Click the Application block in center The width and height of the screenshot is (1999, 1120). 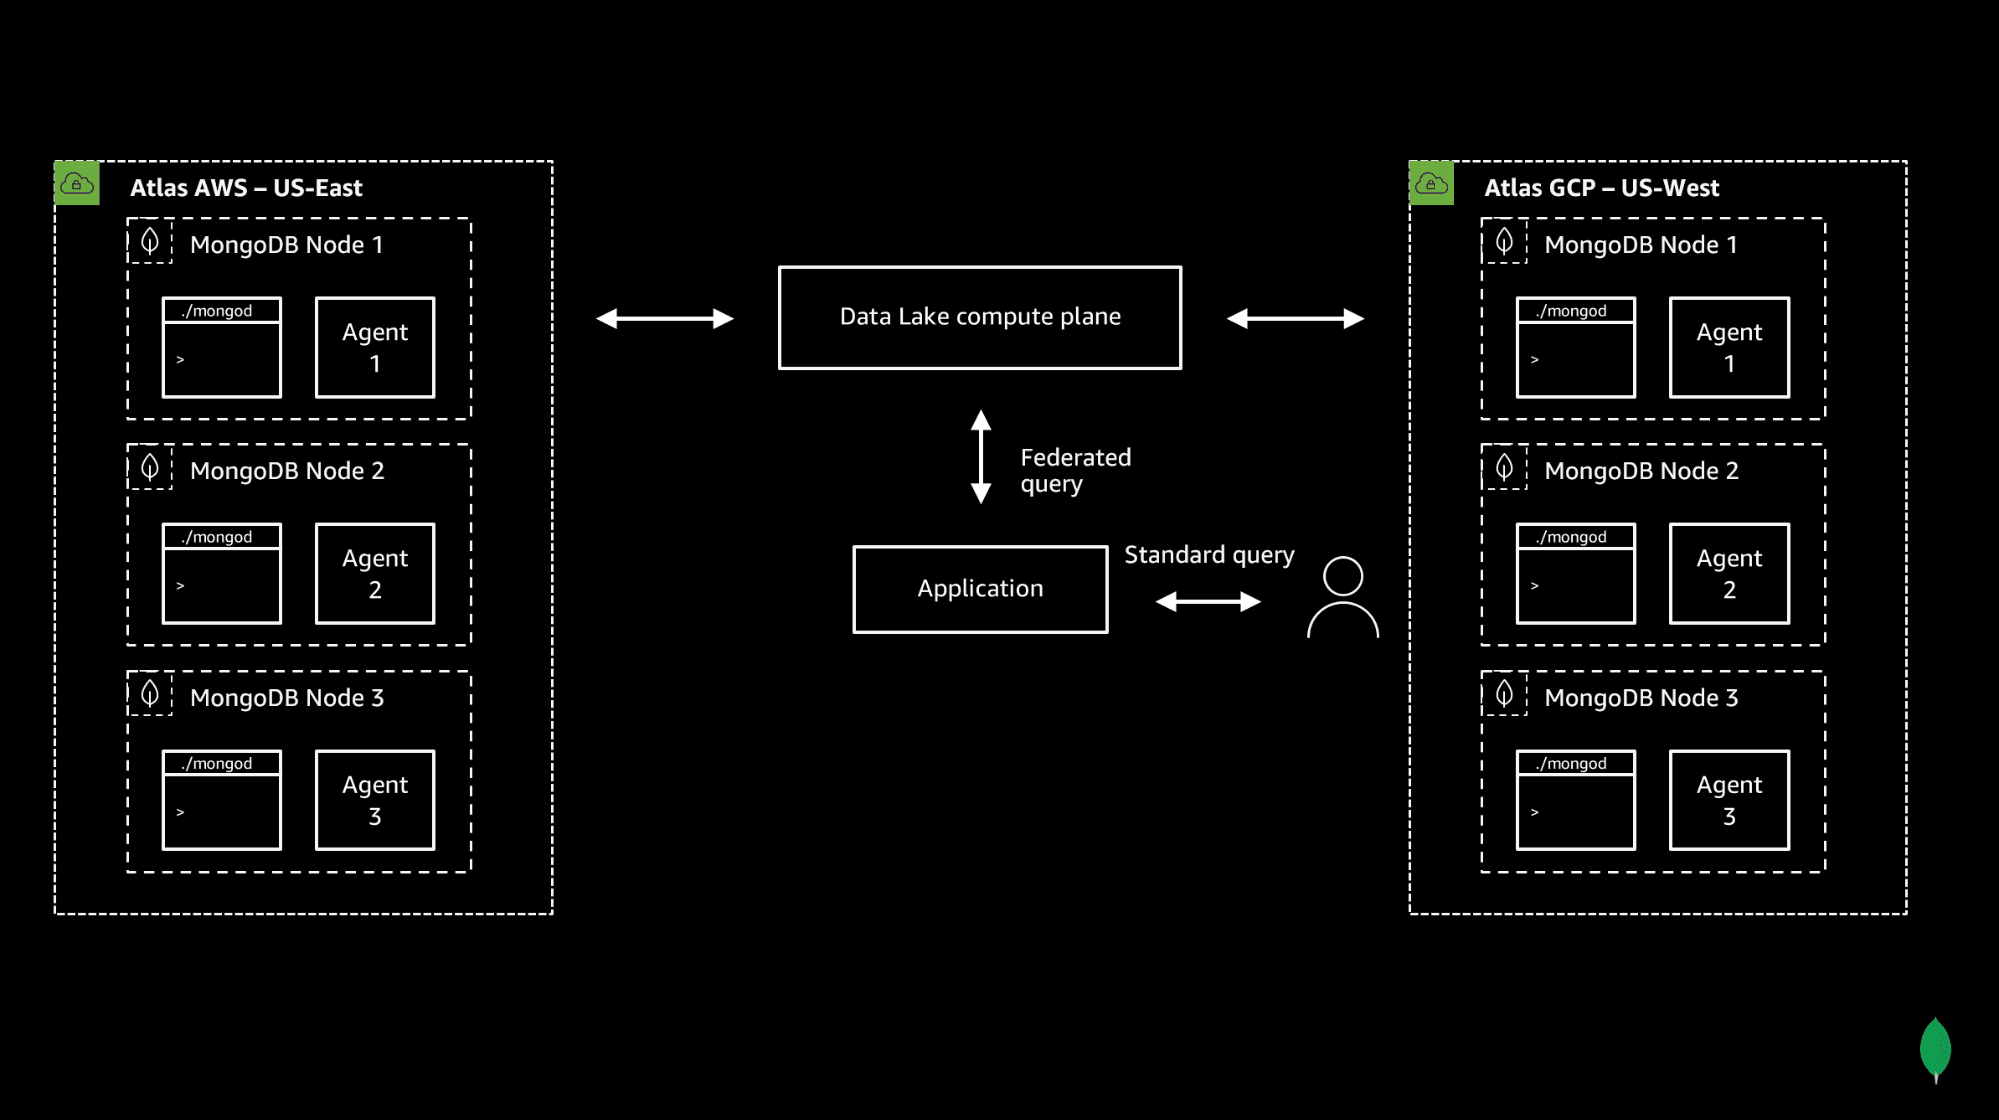(980, 587)
